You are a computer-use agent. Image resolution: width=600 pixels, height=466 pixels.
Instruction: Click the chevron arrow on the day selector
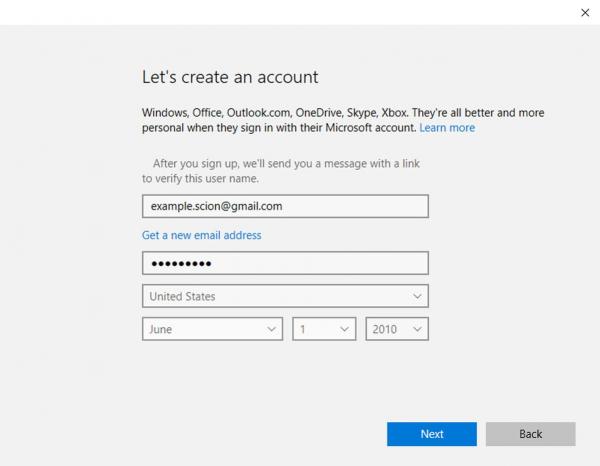pos(344,329)
